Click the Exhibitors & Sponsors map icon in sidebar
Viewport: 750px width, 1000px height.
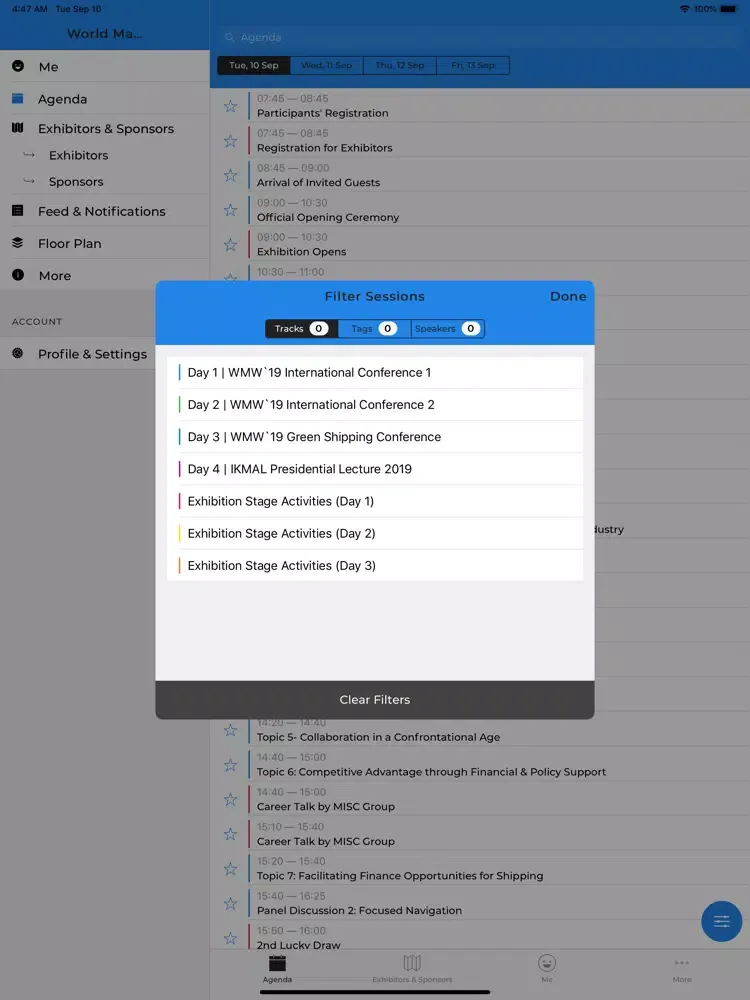18,128
